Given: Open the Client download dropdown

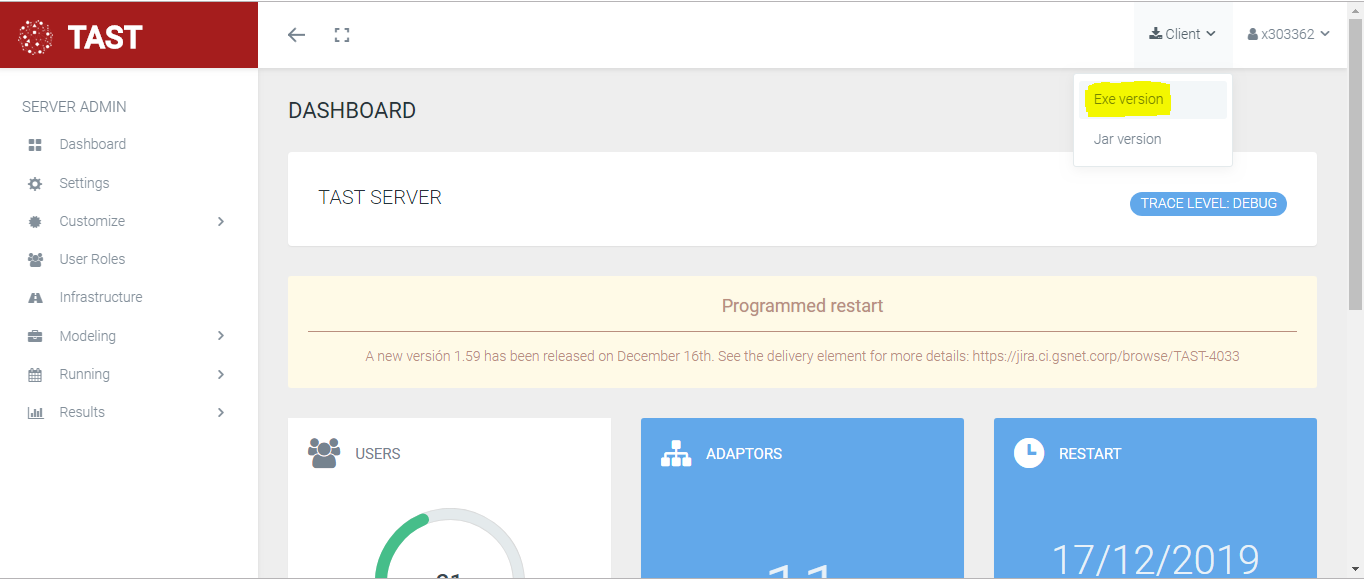Looking at the screenshot, I should [1183, 34].
